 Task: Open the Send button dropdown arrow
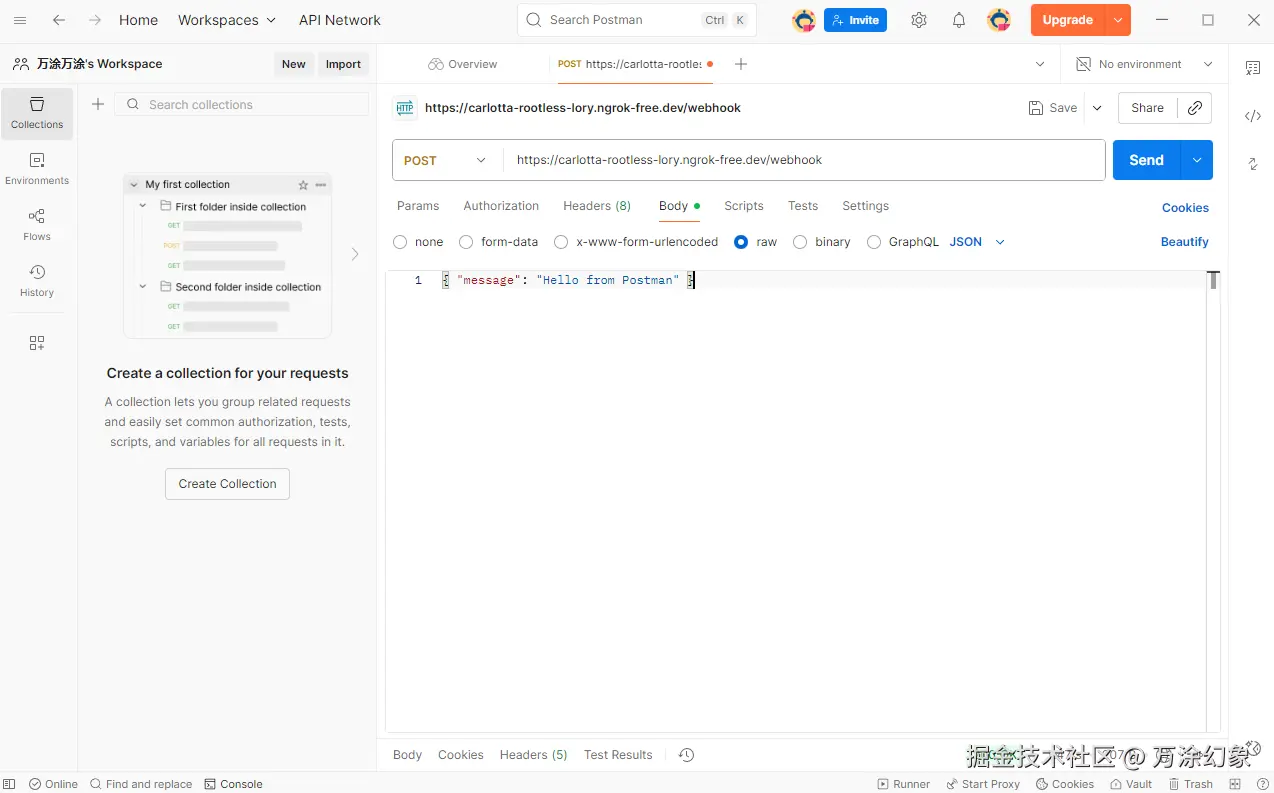[x=1197, y=160]
